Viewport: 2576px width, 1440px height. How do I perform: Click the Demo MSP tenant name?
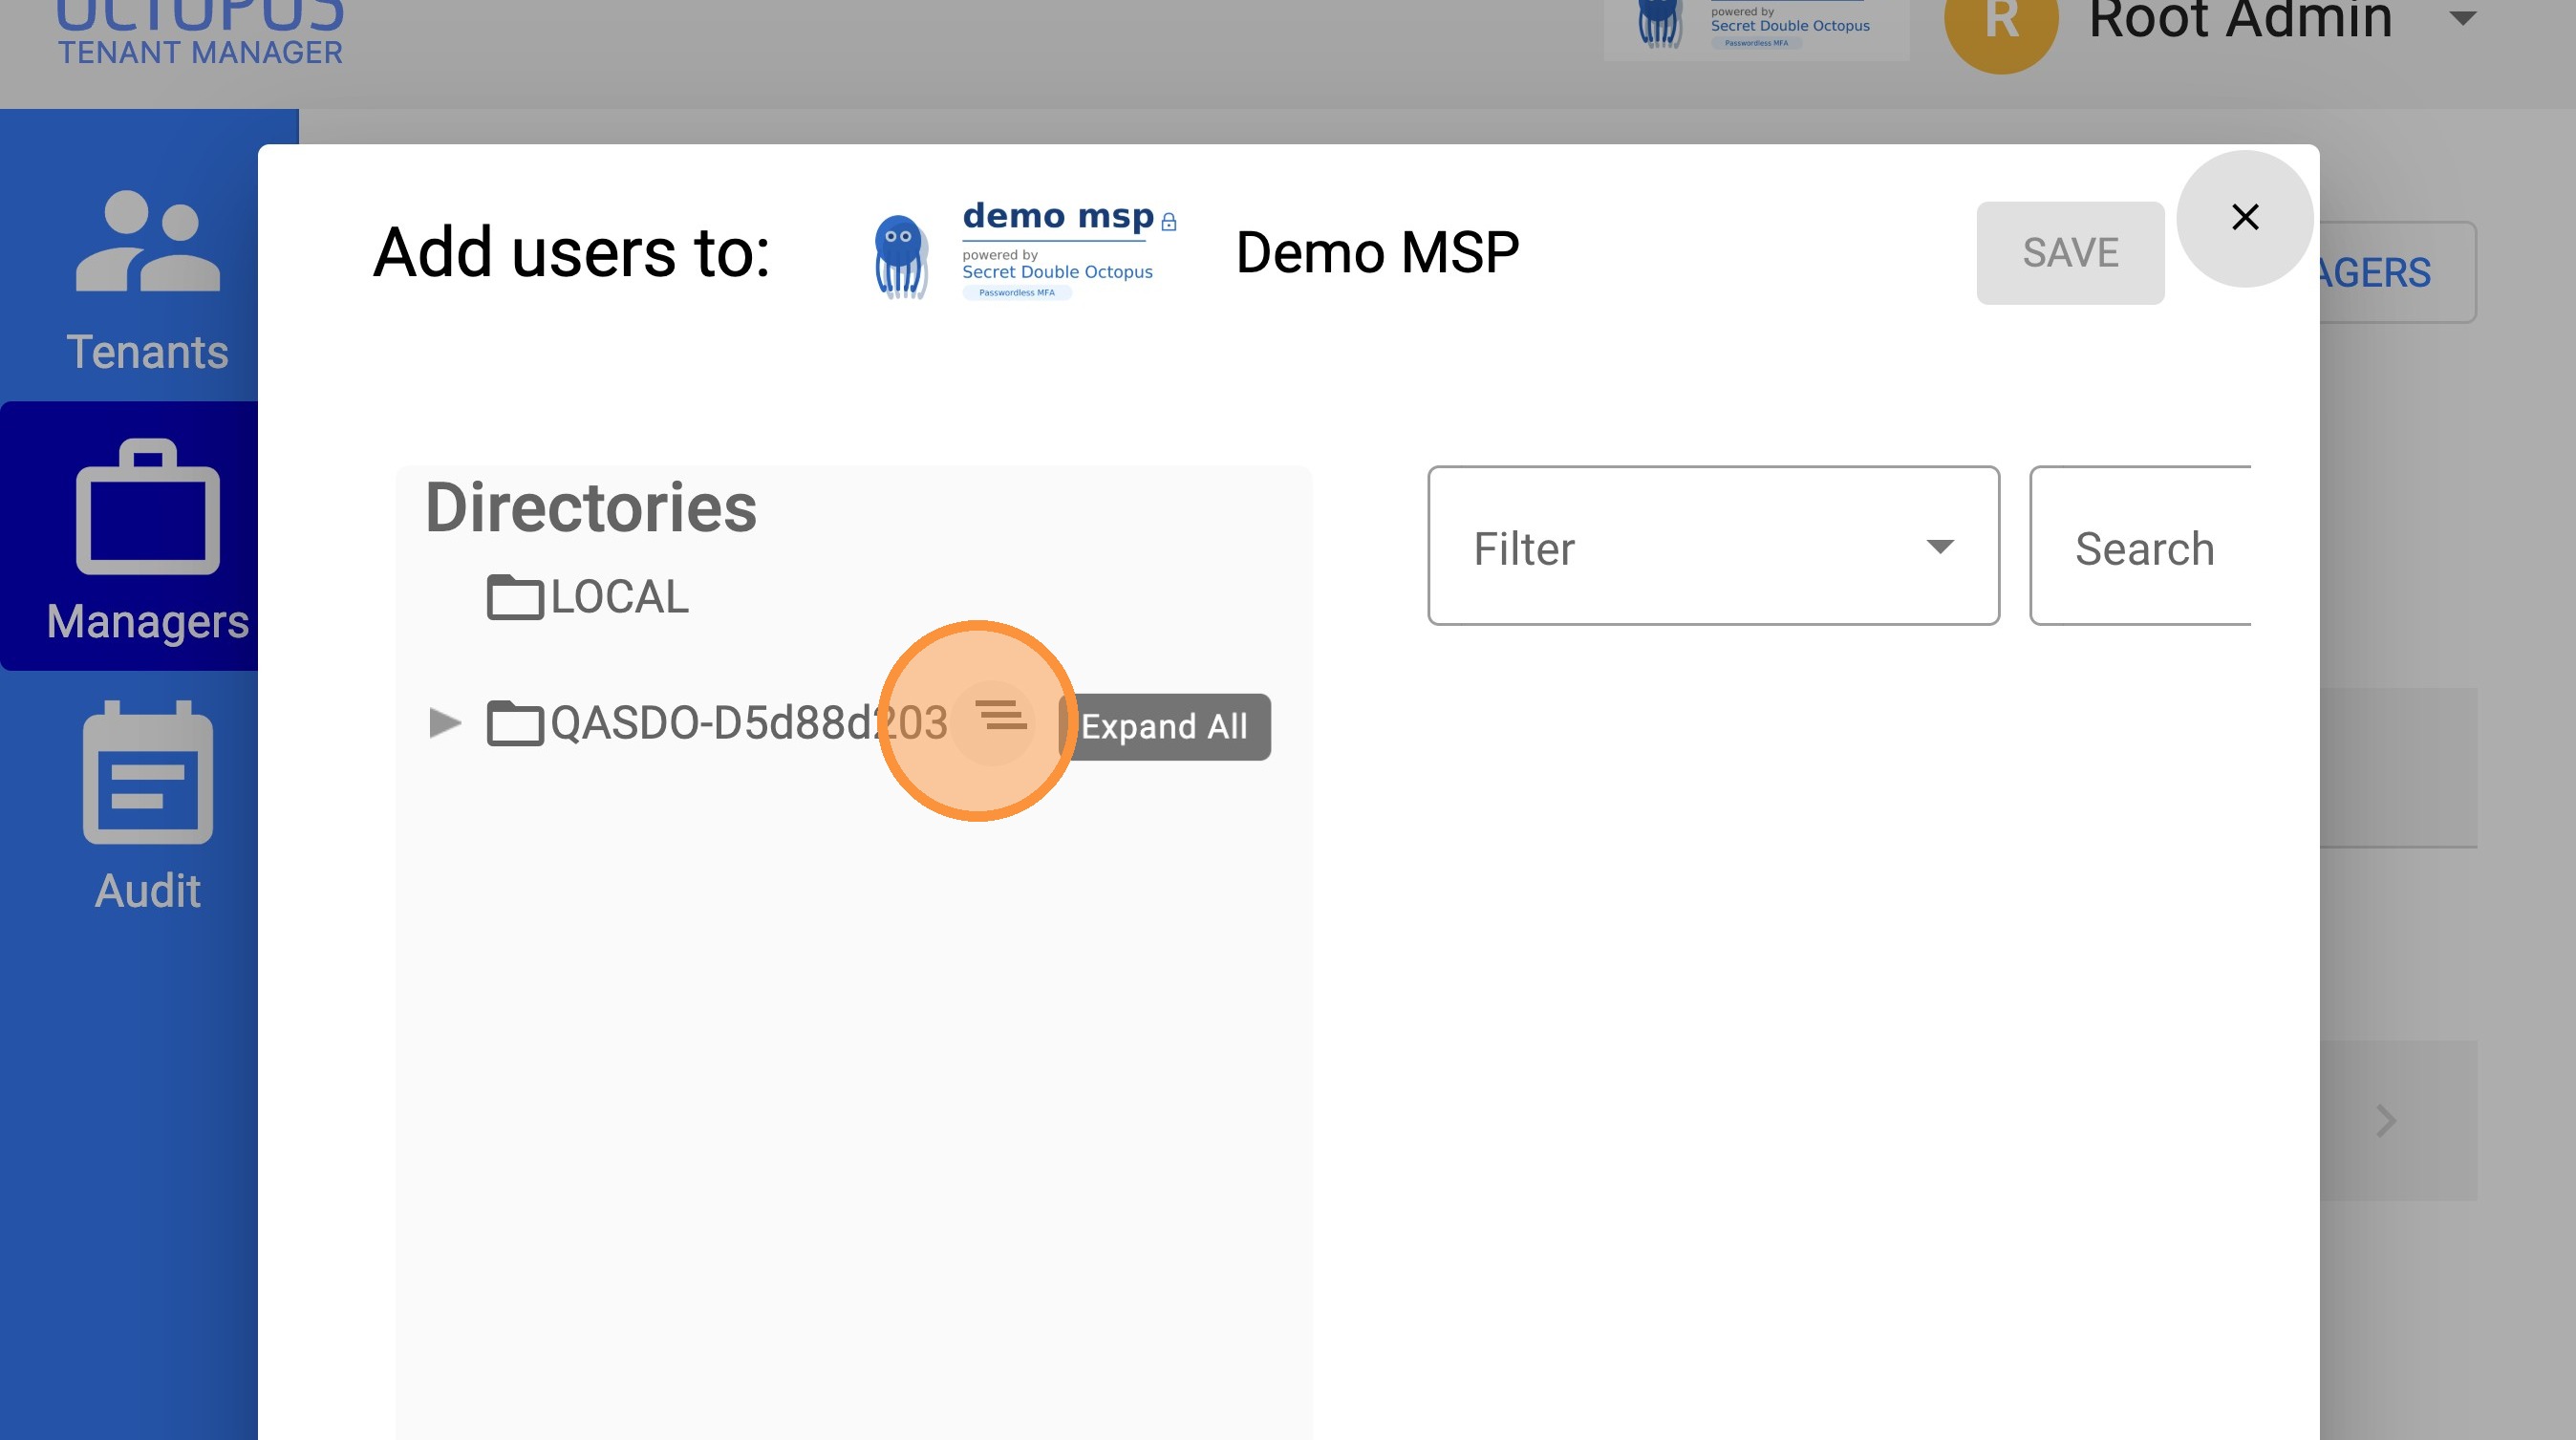pyautogui.click(x=1377, y=252)
